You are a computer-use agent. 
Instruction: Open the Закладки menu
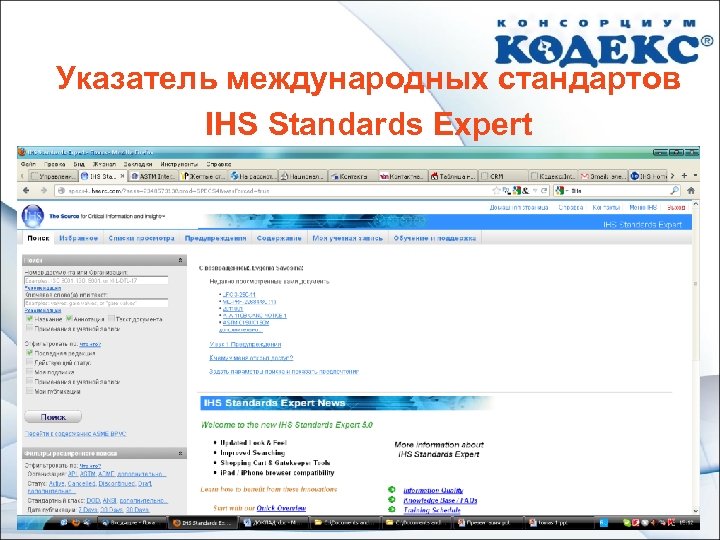click(138, 164)
